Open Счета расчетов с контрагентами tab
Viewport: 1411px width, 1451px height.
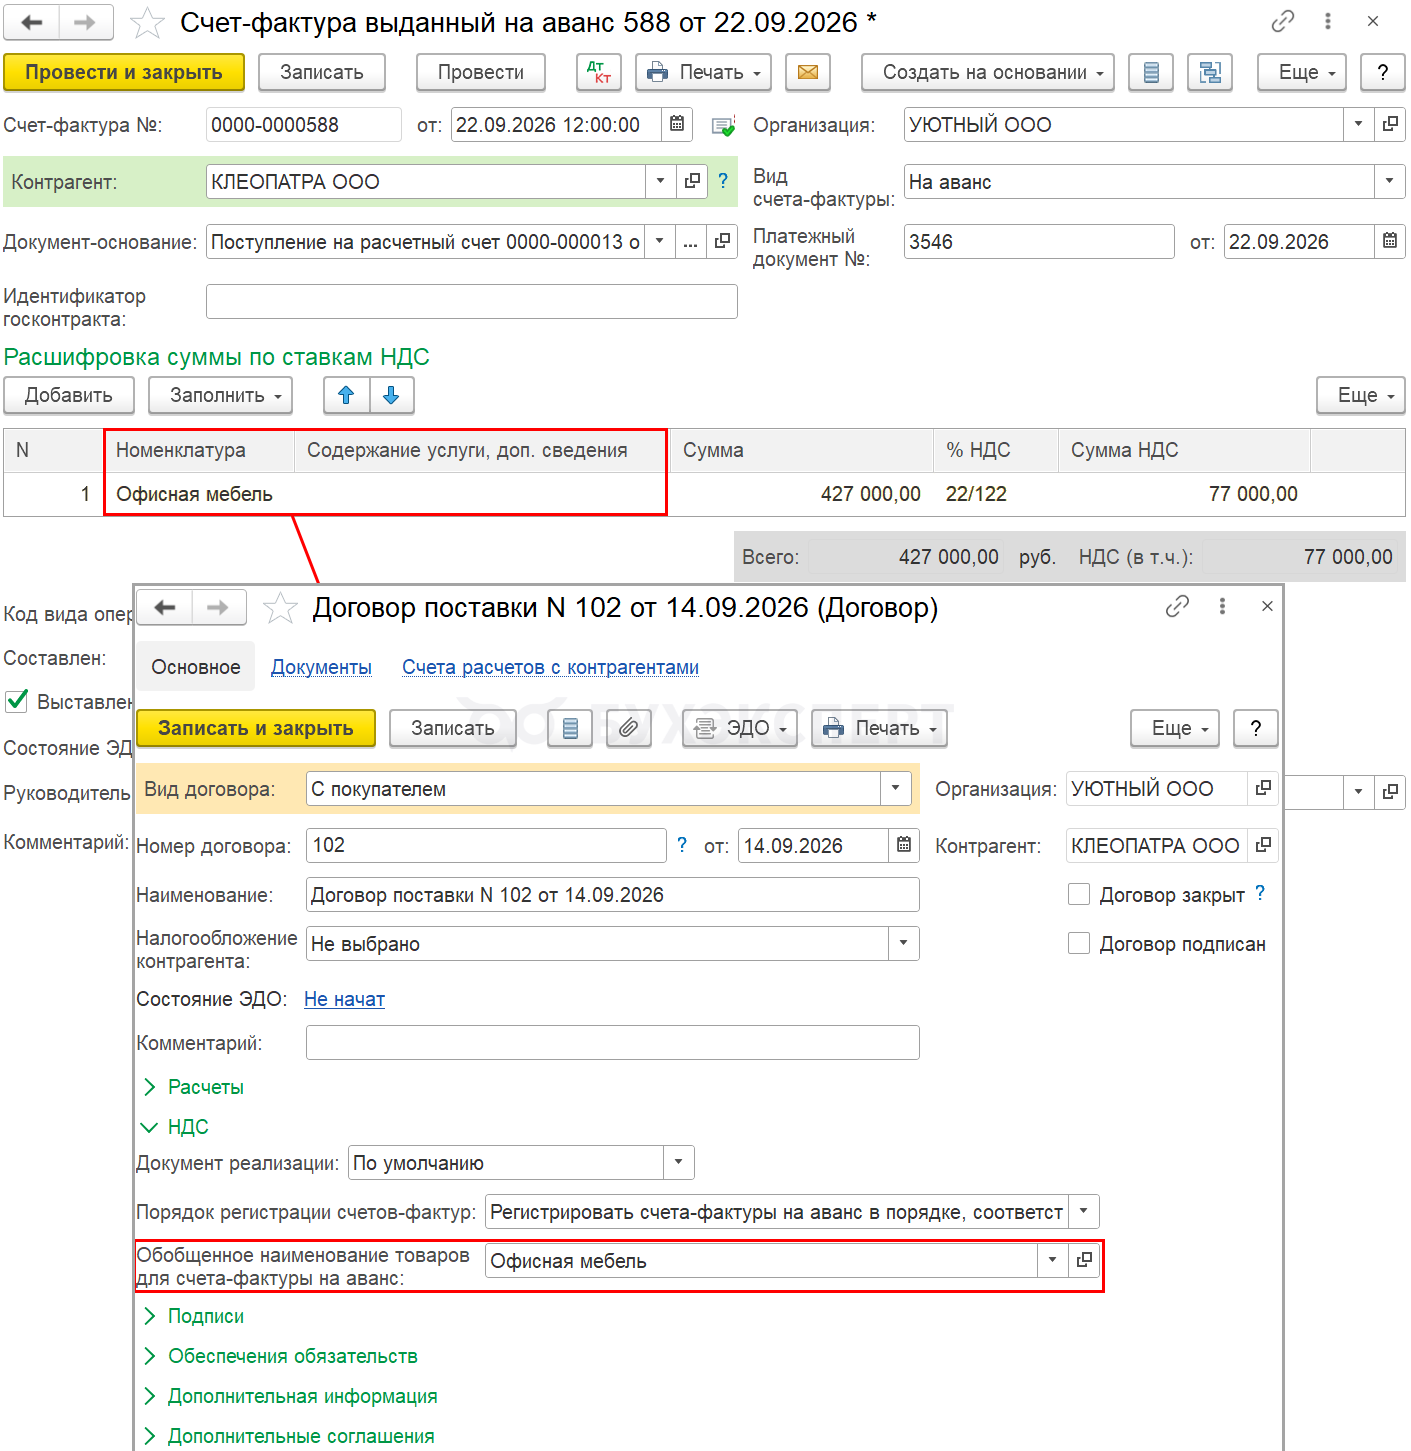tap(550, 667)
